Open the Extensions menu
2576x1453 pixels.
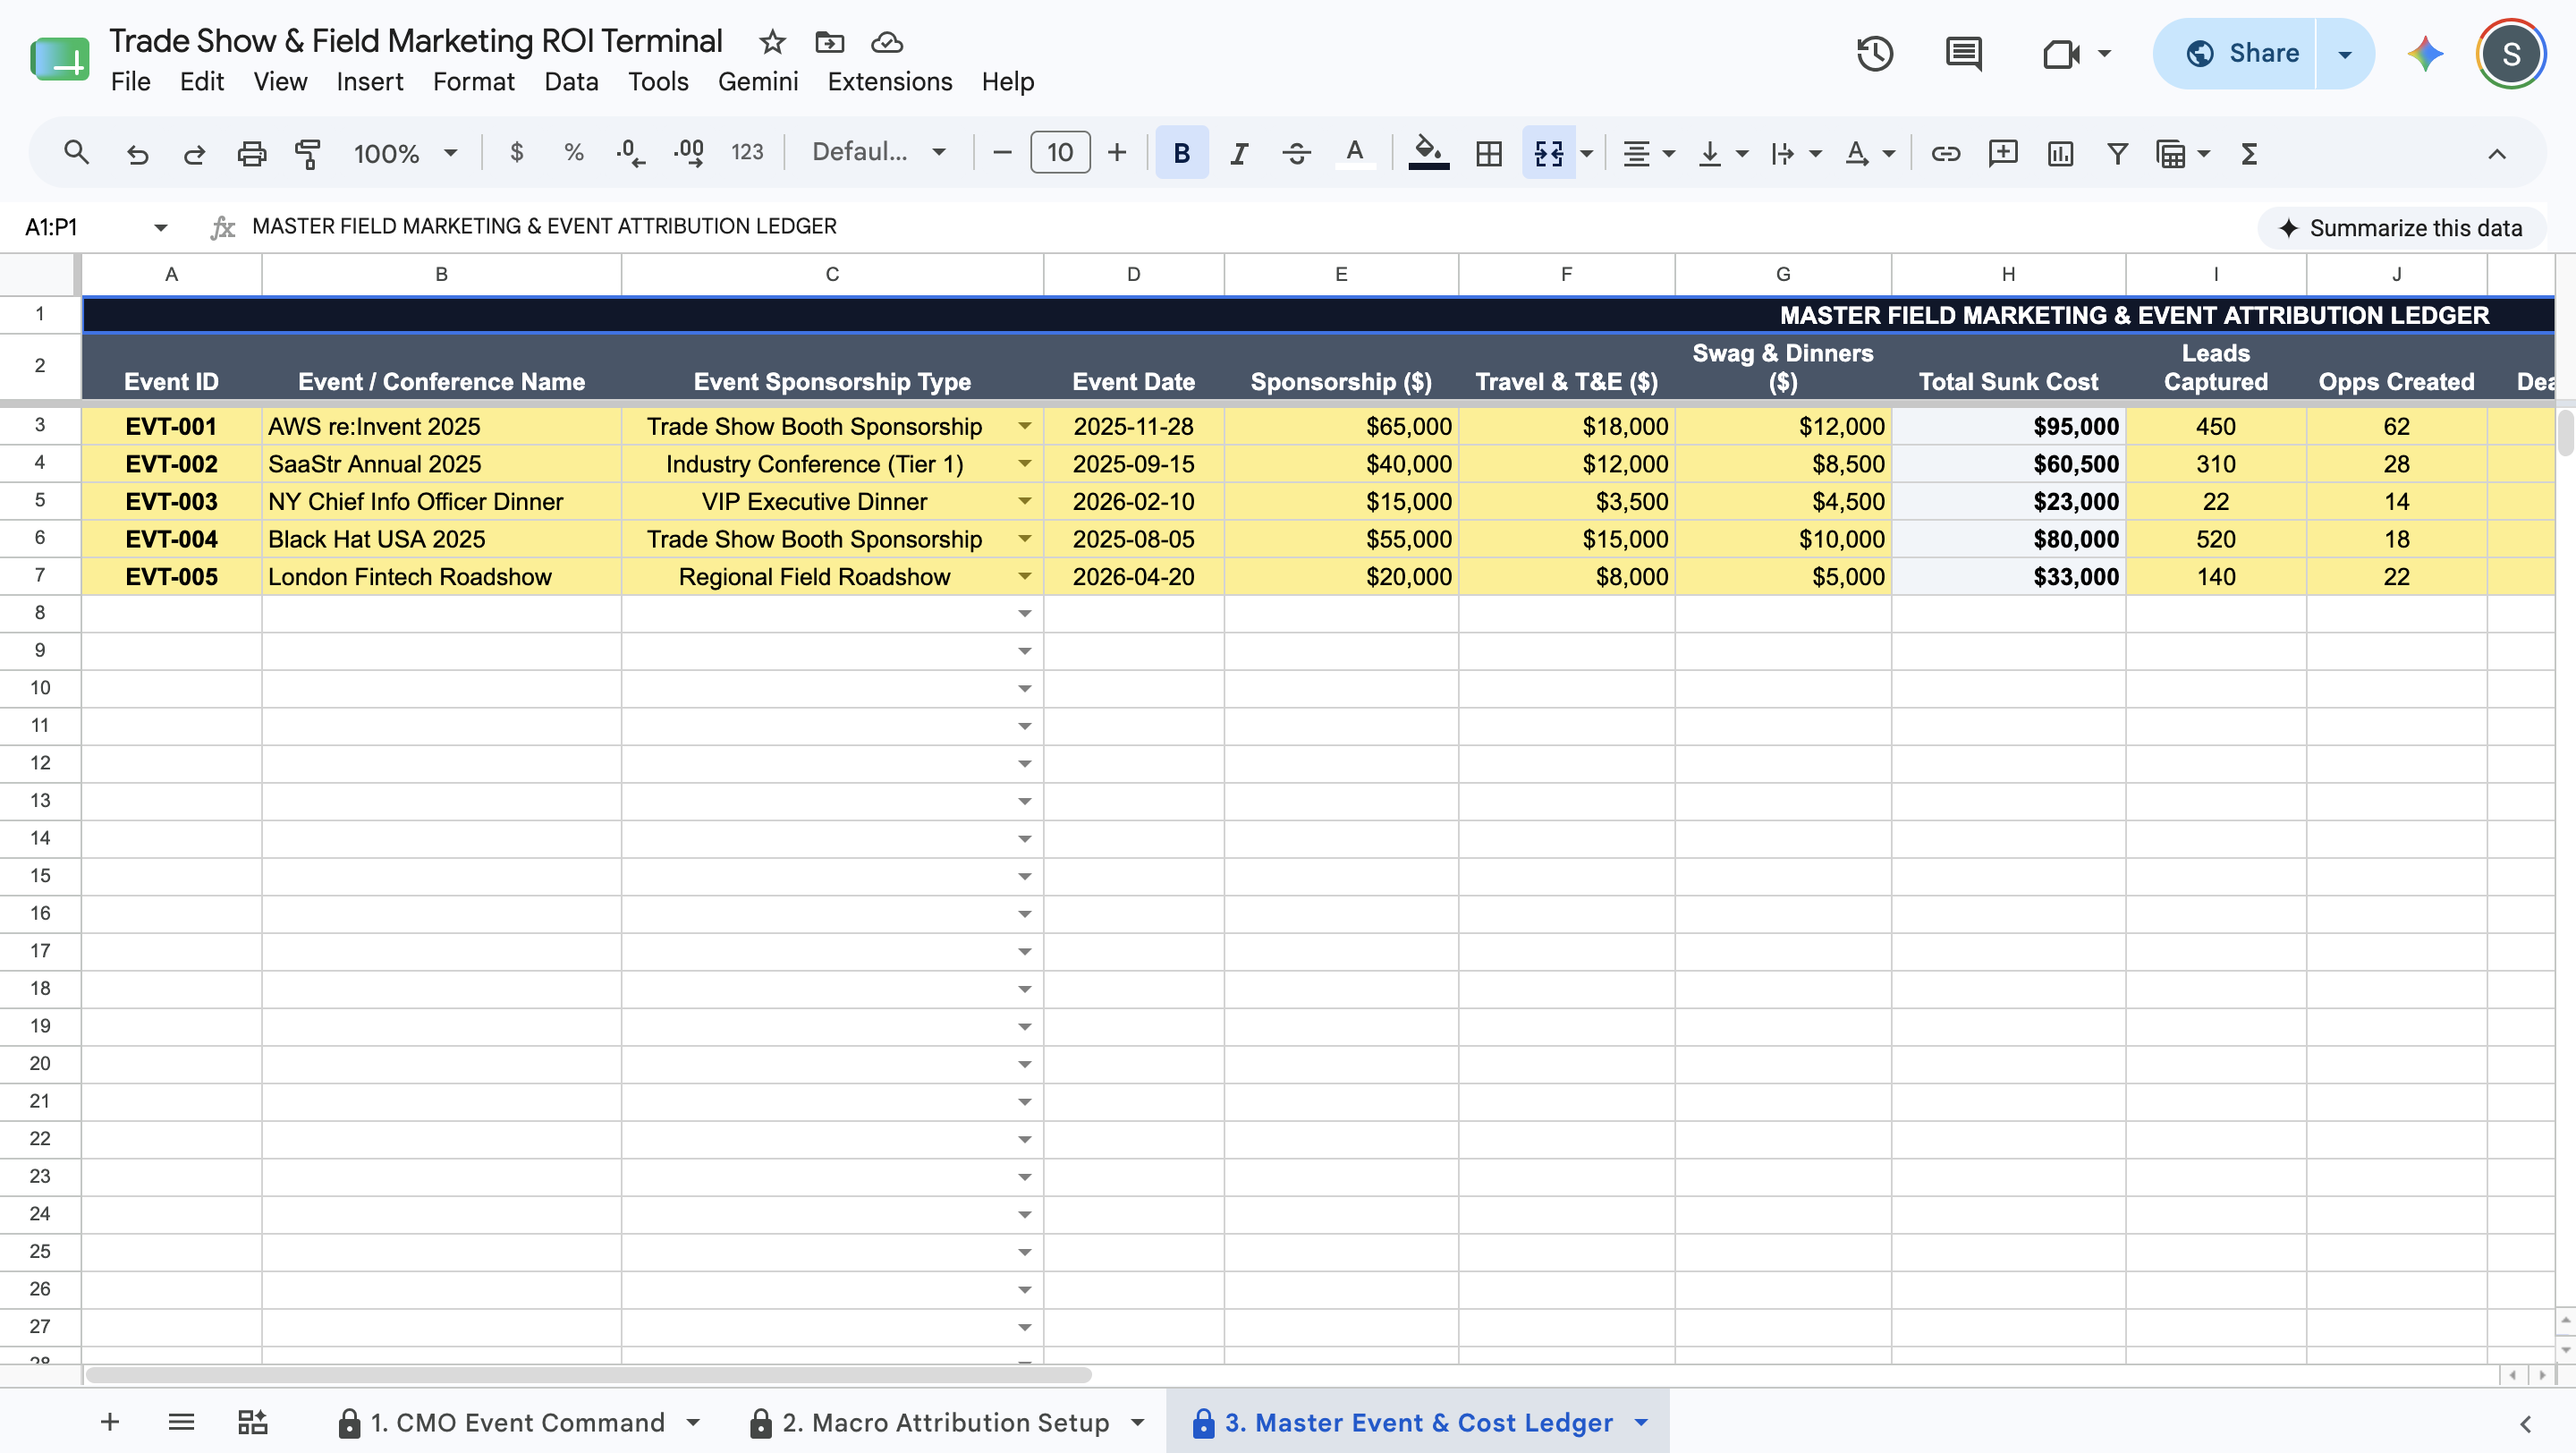click(889, 81)
